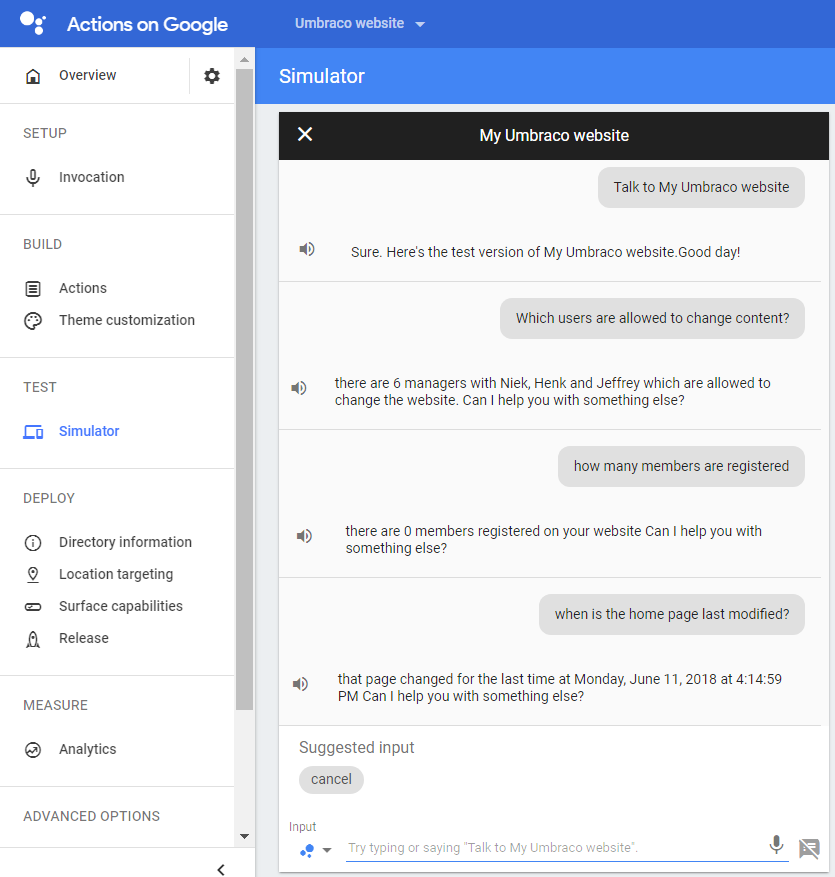Click the ADVANCED OPTIONS section heading

(x=92, y=817)
